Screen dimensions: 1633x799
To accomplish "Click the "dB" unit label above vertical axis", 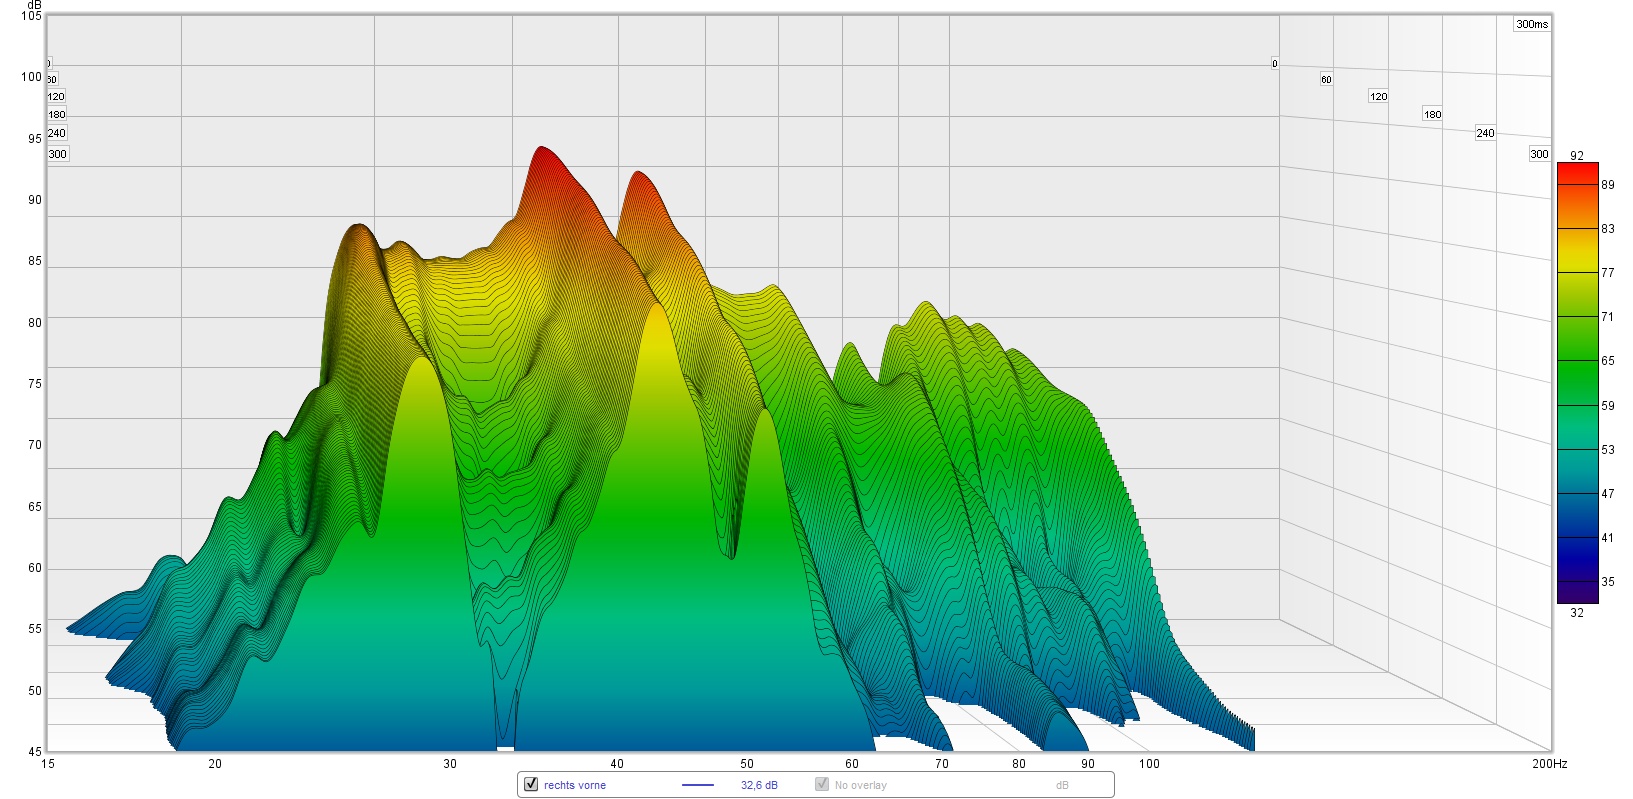I will [x=34, y=6].
